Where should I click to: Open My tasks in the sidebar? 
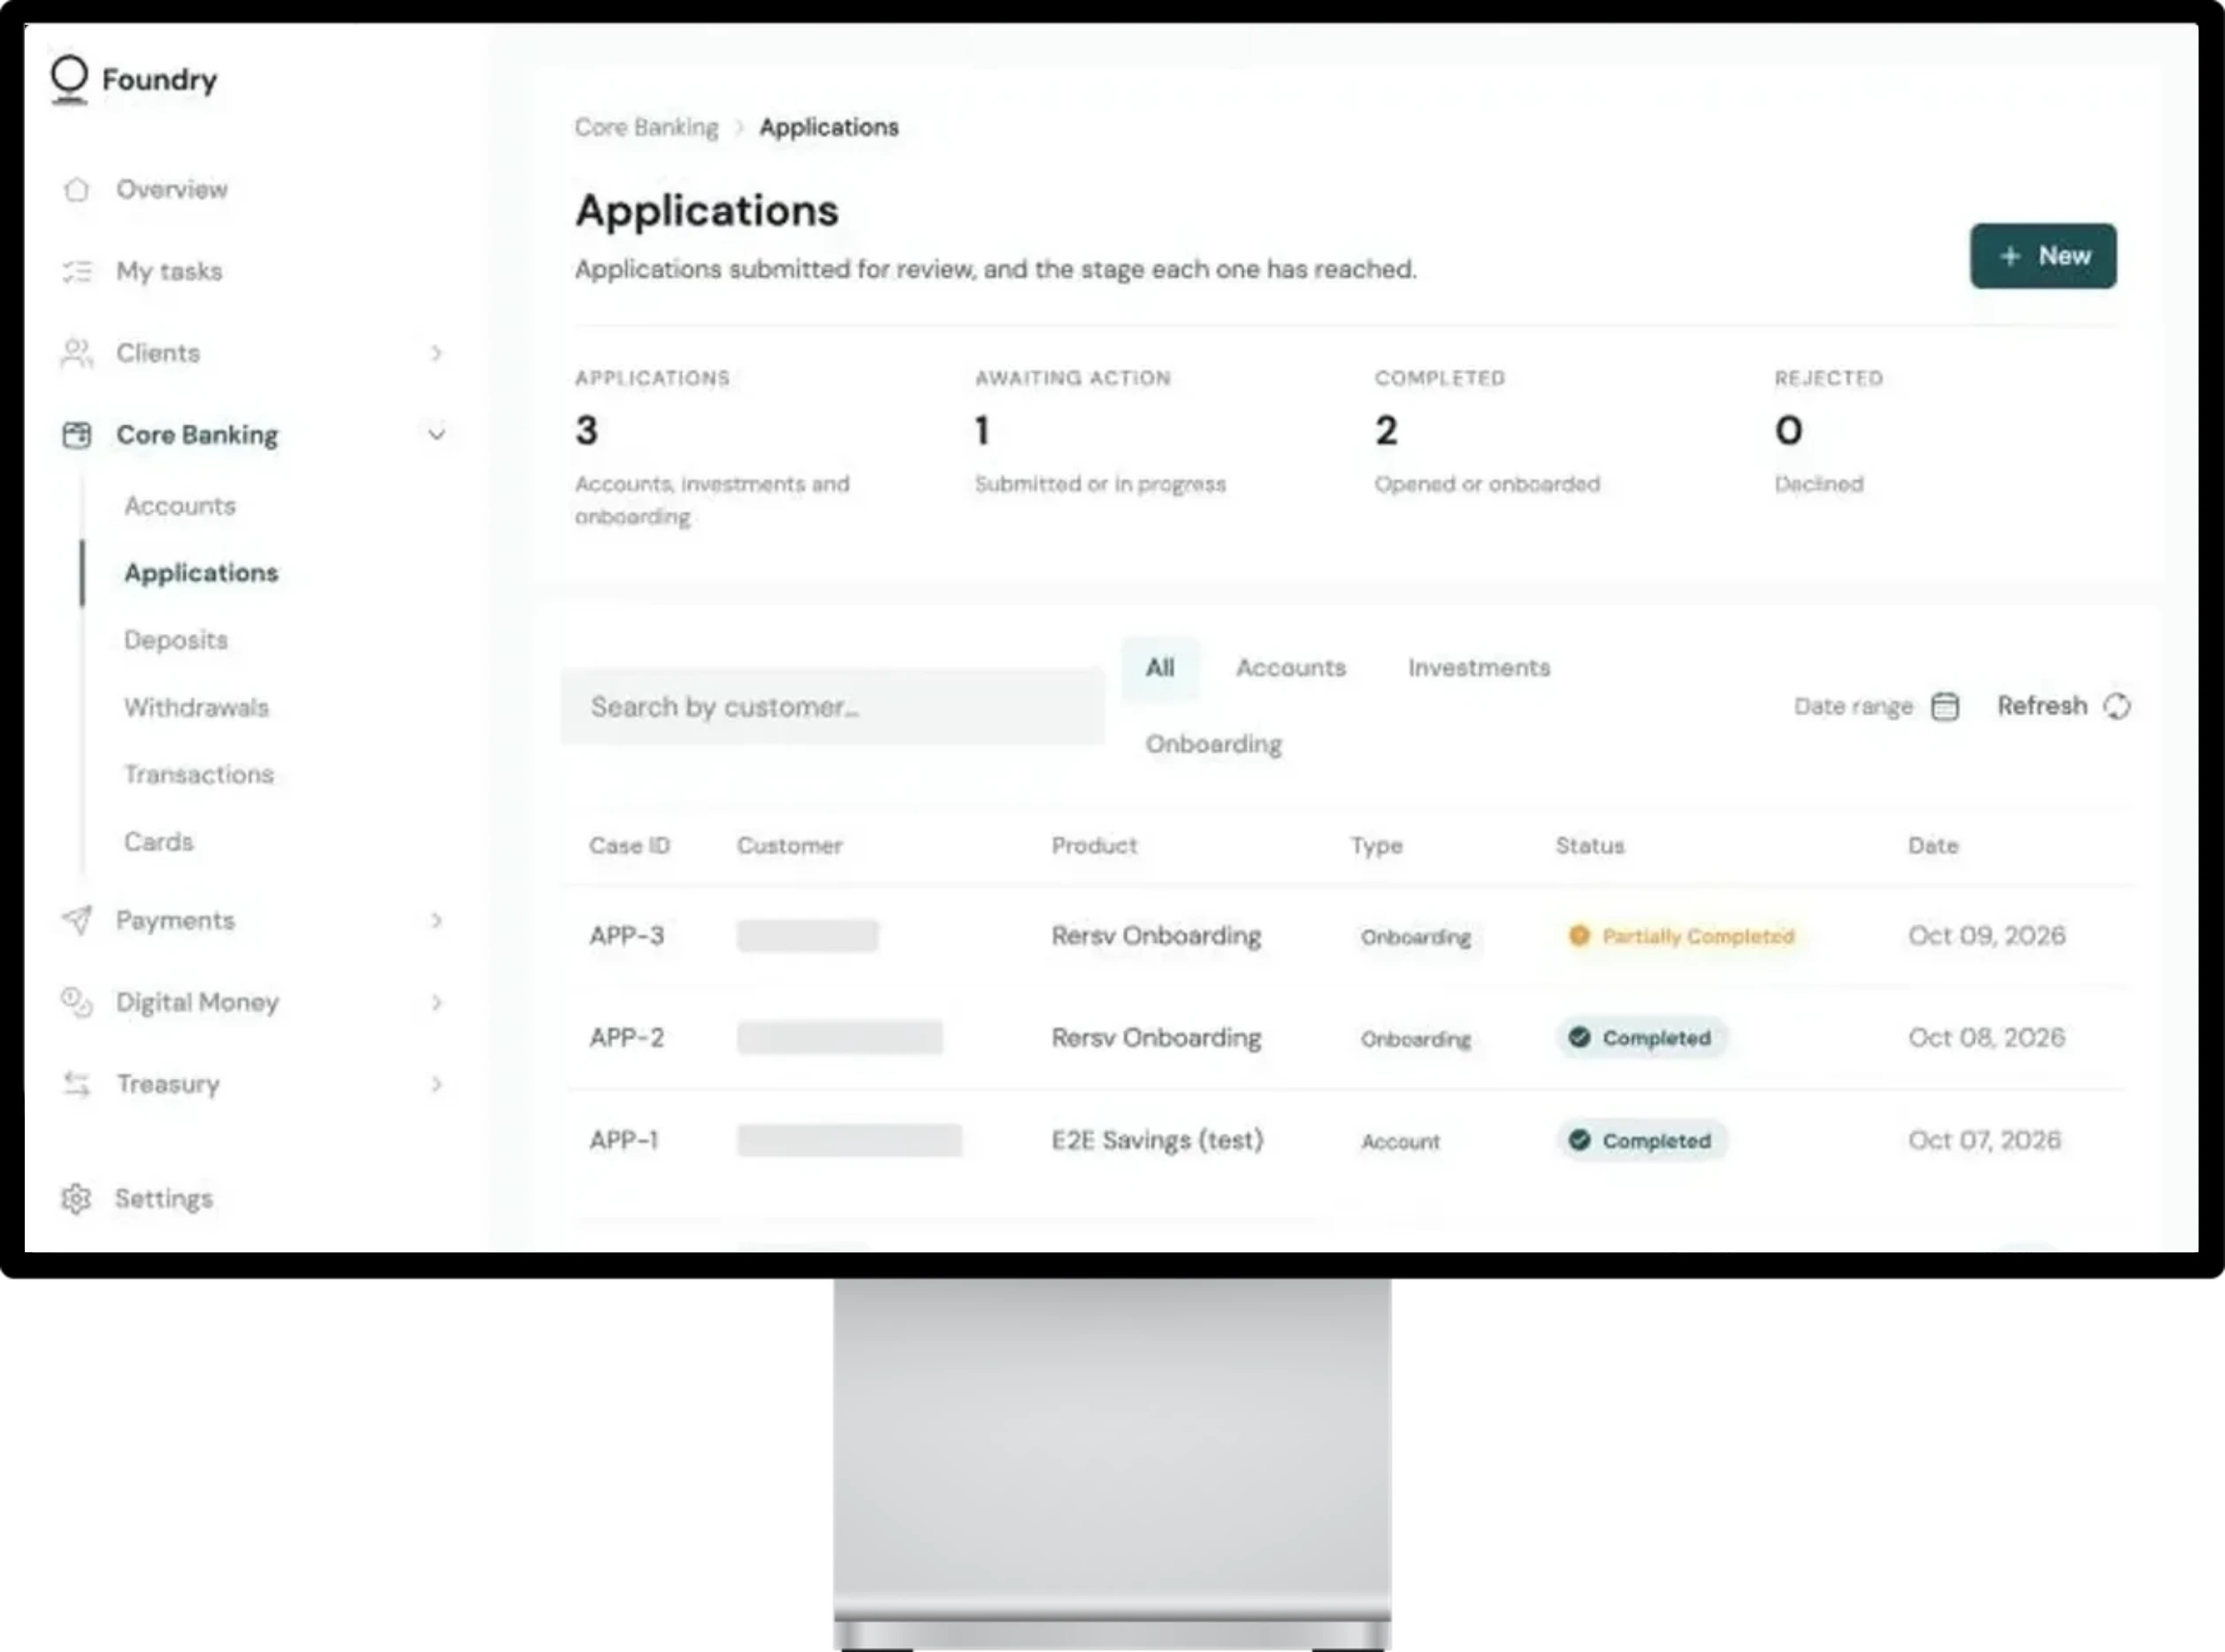[x=169, y=271]
